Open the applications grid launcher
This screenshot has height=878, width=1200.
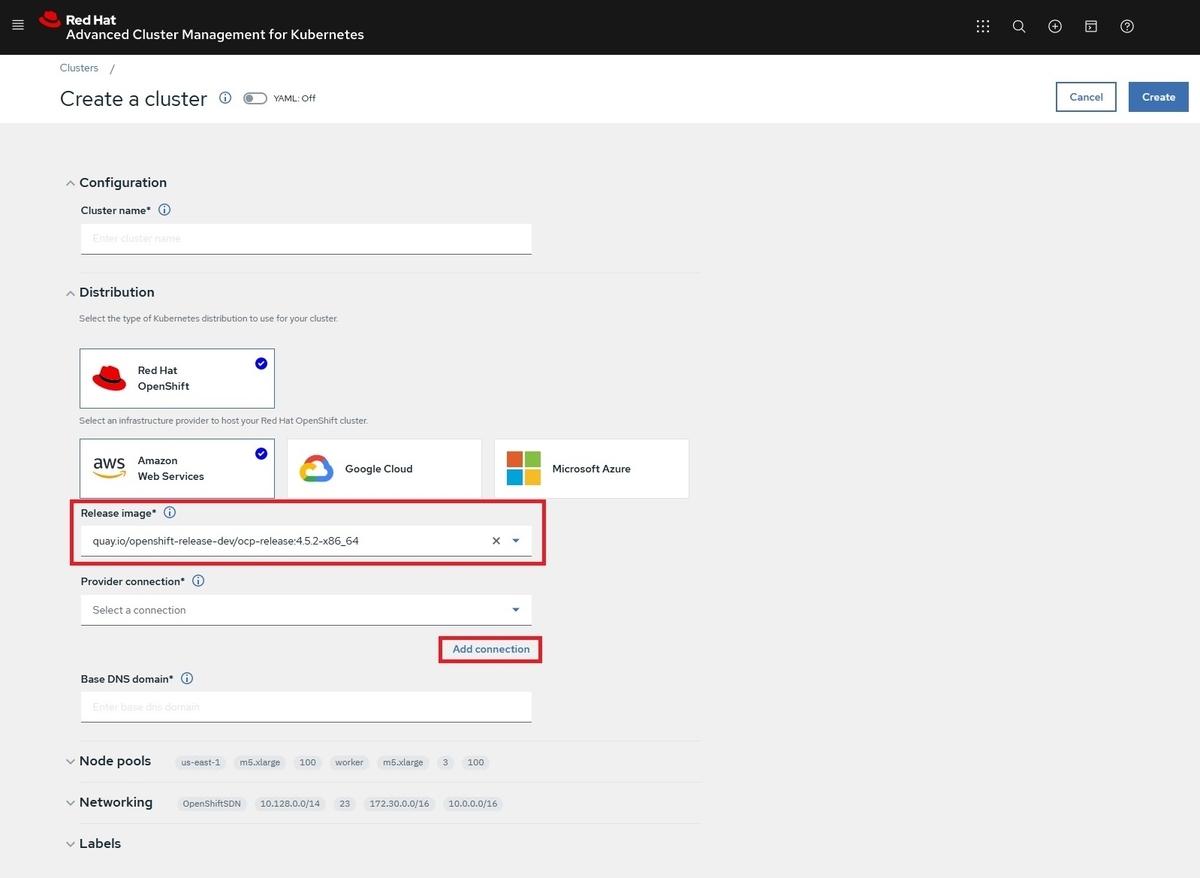982,27
